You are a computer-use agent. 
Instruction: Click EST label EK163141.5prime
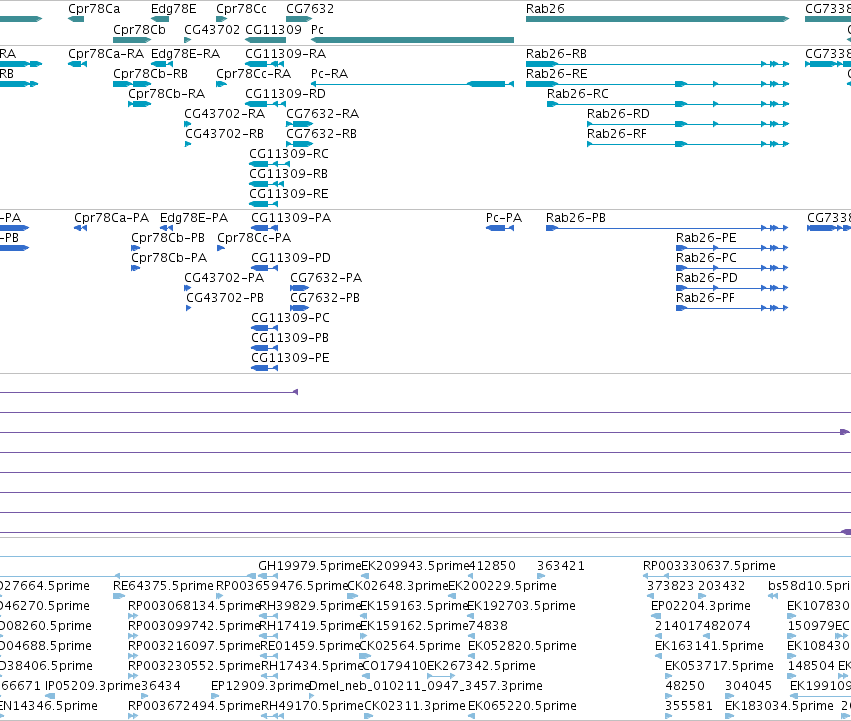709,646
